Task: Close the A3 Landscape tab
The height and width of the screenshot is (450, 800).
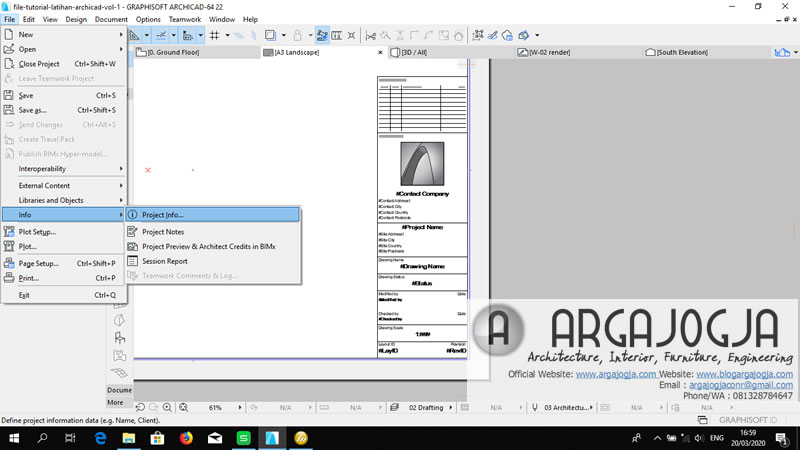Action: pyautogui.click(x=380, y=52)
